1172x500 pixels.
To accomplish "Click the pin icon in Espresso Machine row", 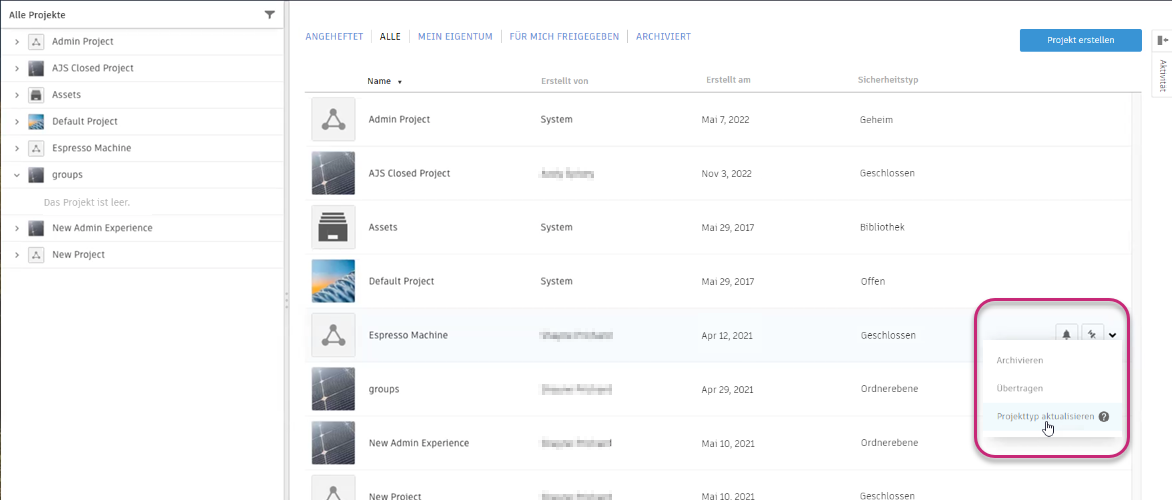I will (1092, 335).
